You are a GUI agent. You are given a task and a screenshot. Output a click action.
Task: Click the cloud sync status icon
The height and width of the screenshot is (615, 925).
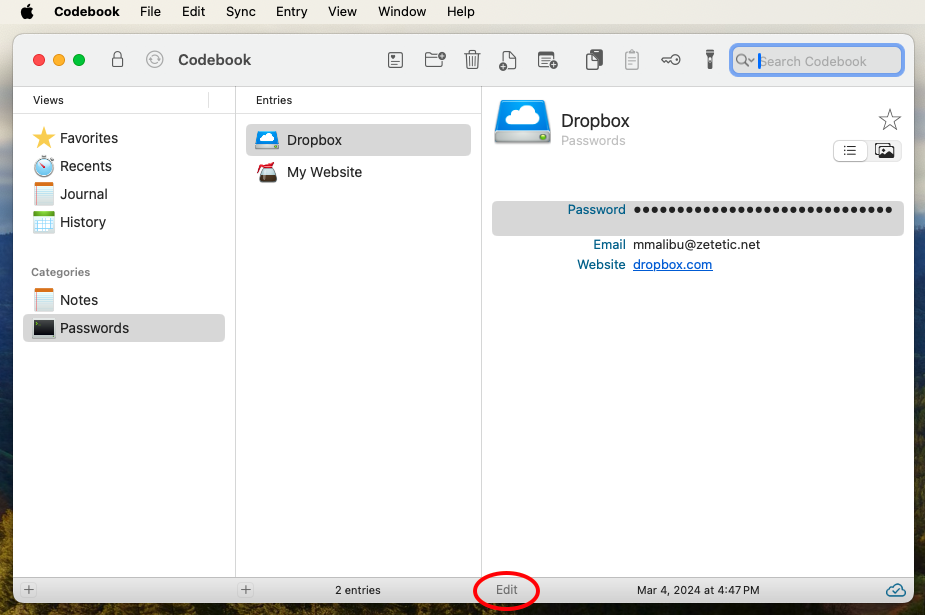[896, 590]
